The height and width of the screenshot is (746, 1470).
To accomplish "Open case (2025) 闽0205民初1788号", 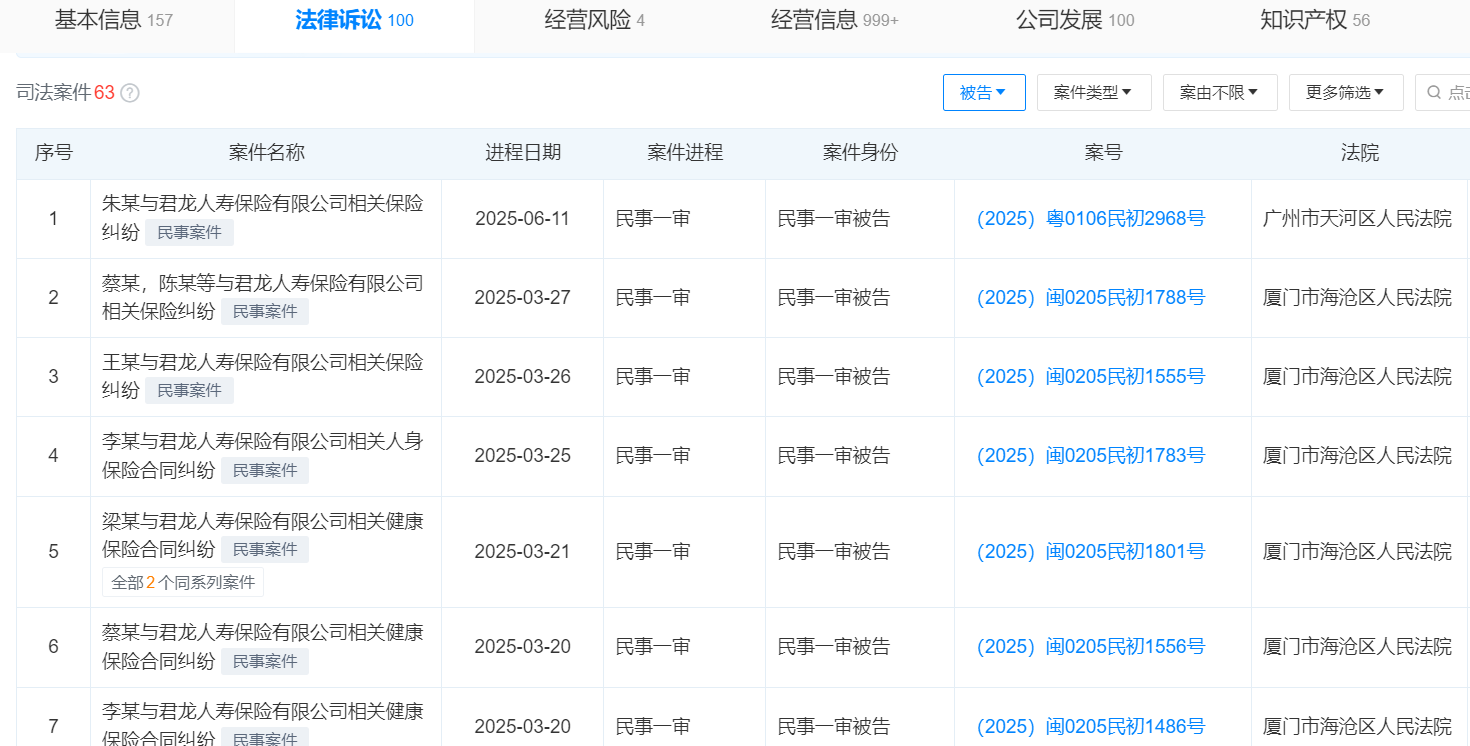I will pyautogui.click(x=1092, y=297).
